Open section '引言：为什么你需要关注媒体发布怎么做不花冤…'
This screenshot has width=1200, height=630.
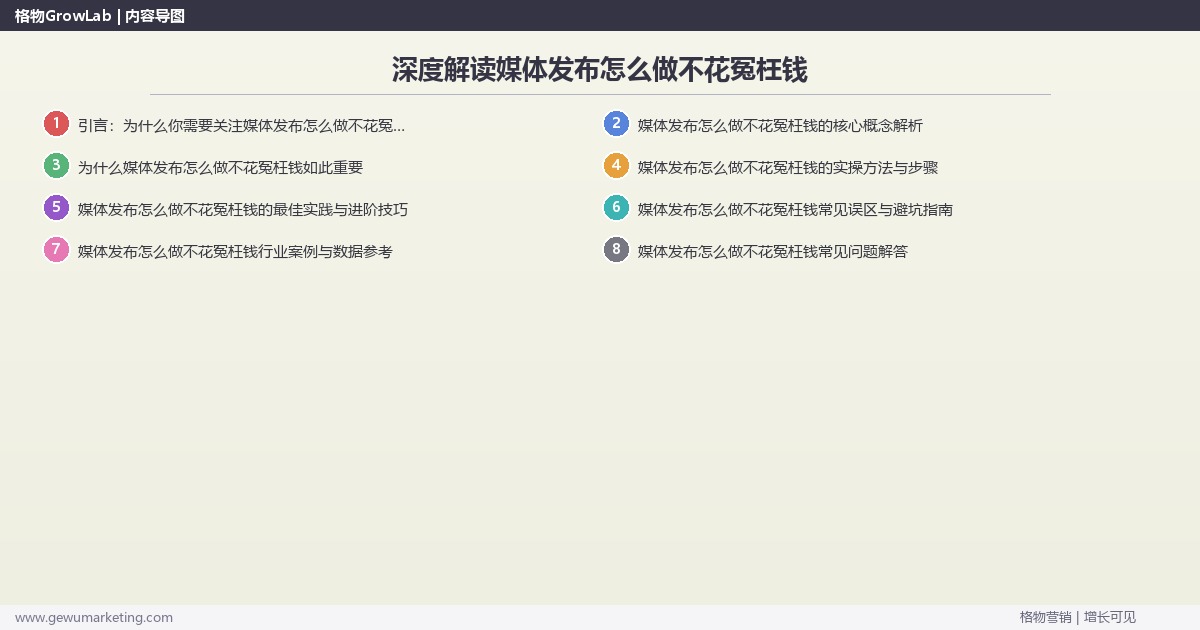(x=242, y=126)
